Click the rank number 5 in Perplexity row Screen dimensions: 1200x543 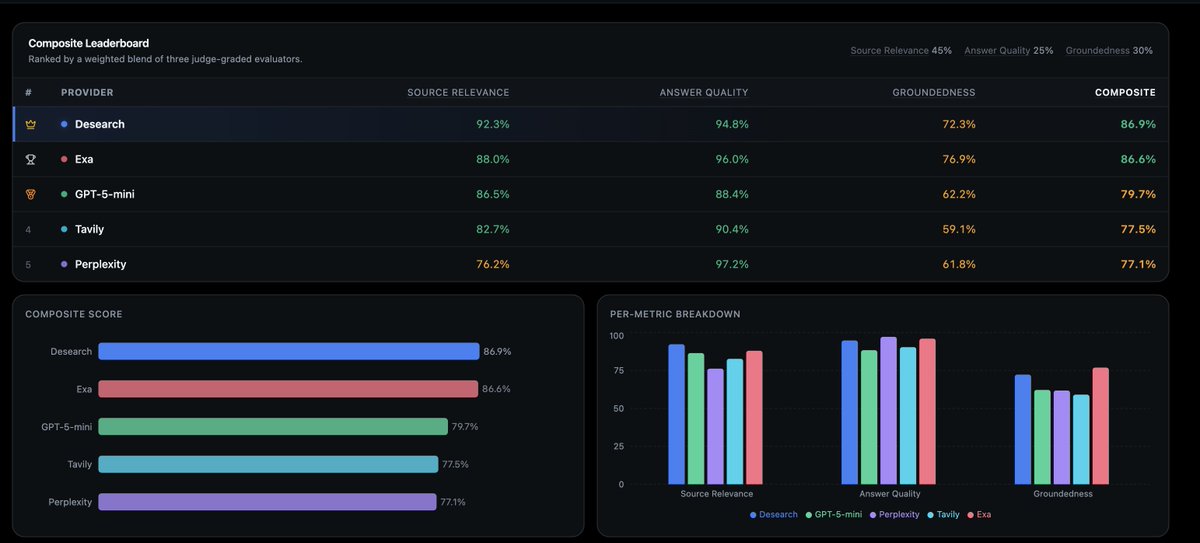[x=29, y=264]
